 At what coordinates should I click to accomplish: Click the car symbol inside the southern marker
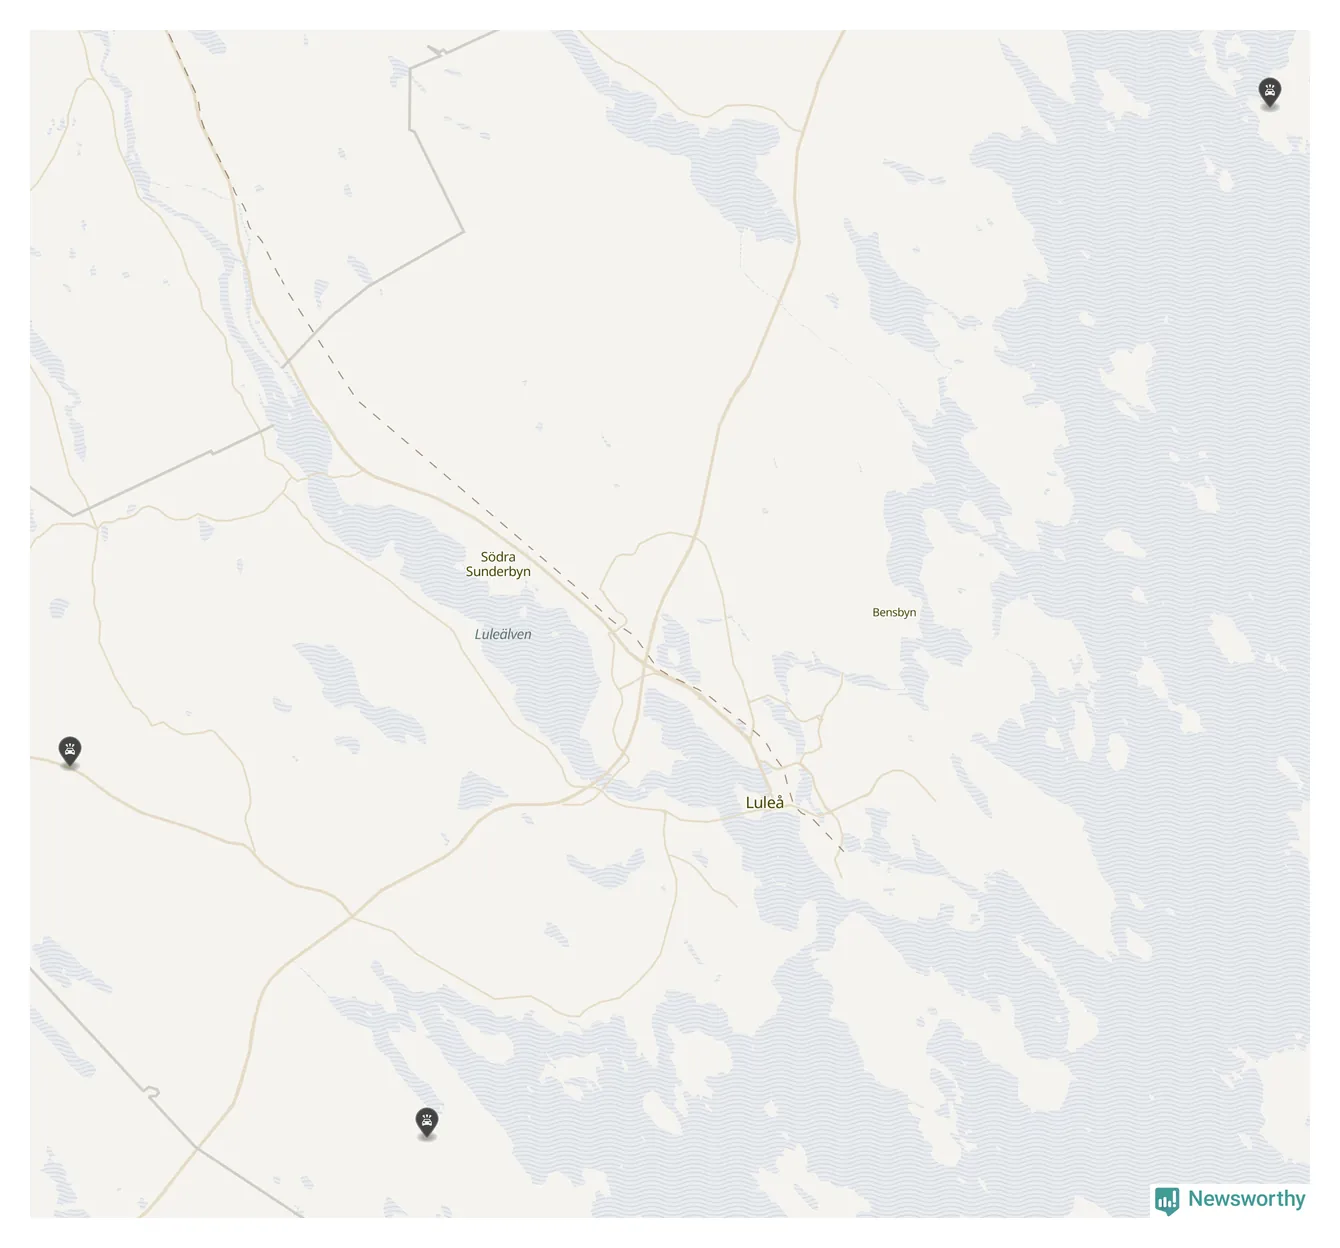427,1121
